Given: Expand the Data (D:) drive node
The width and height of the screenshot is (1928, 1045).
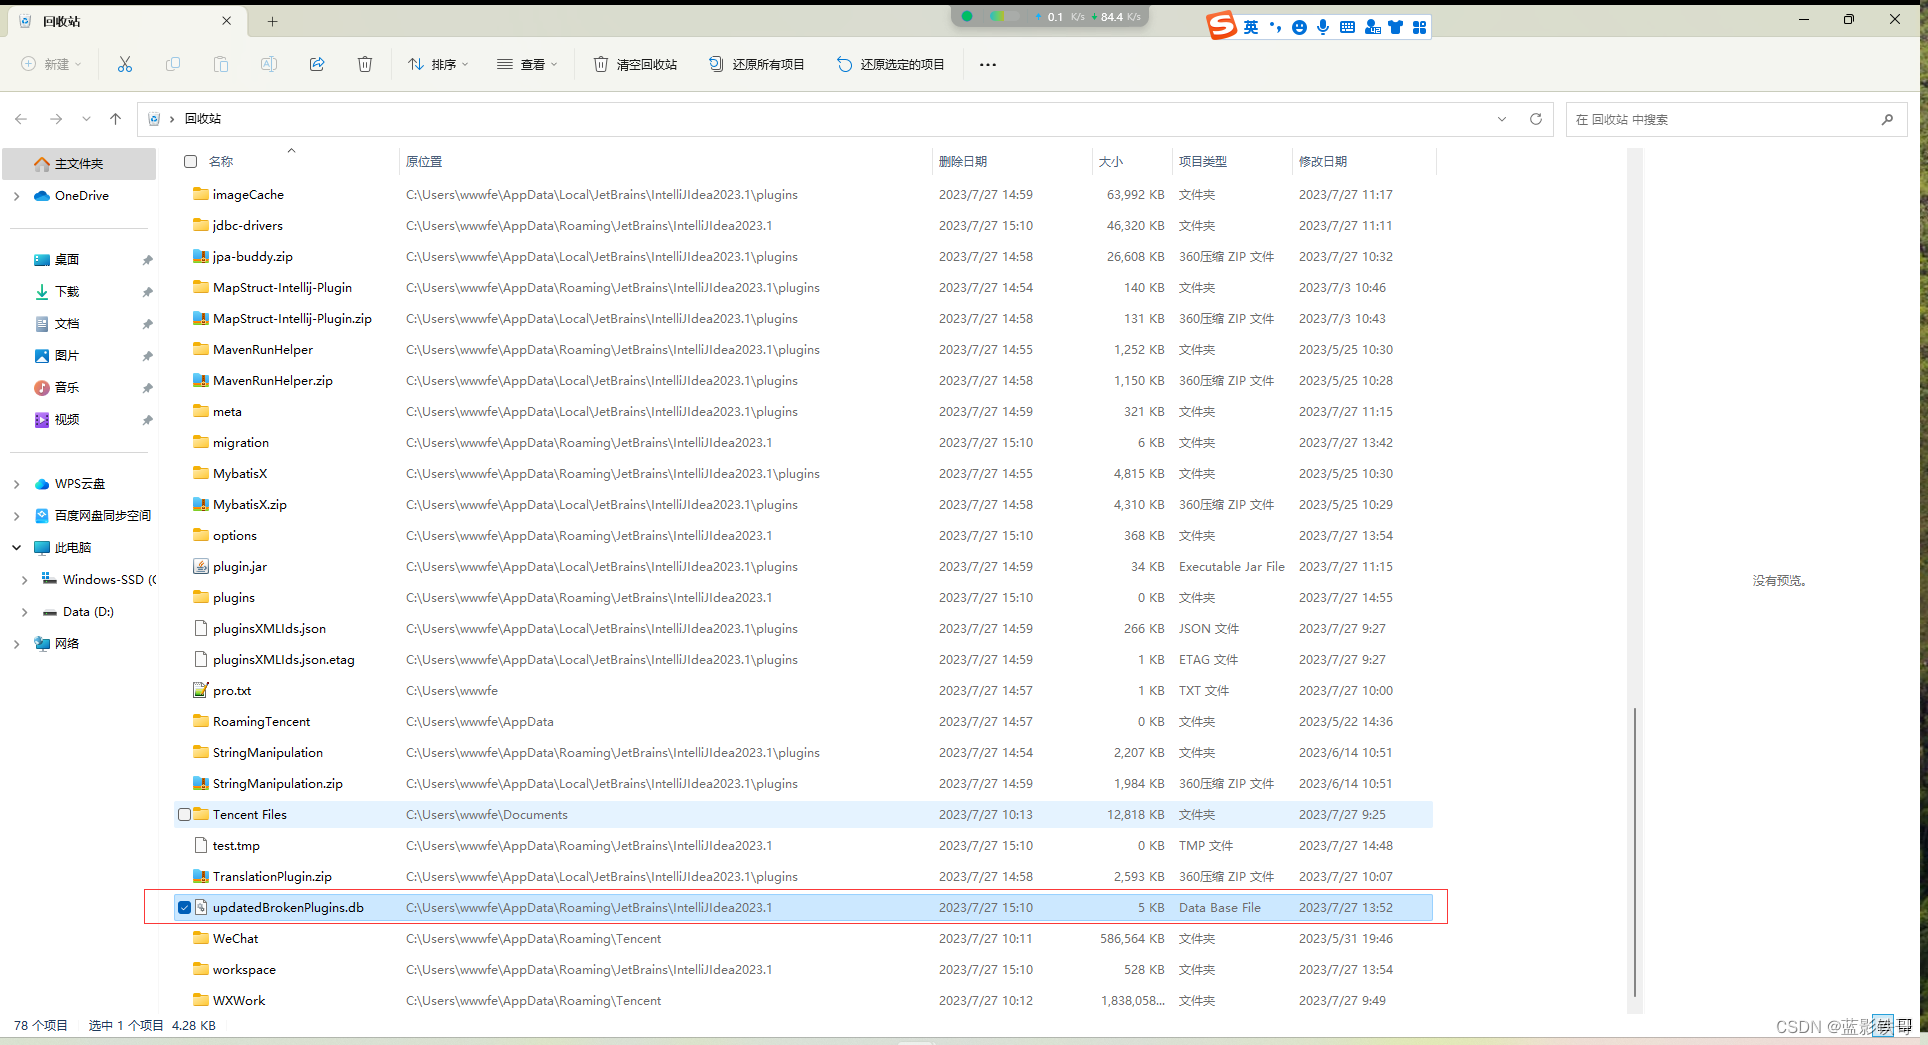Looking at the screenshot, I should click(24, 612).
